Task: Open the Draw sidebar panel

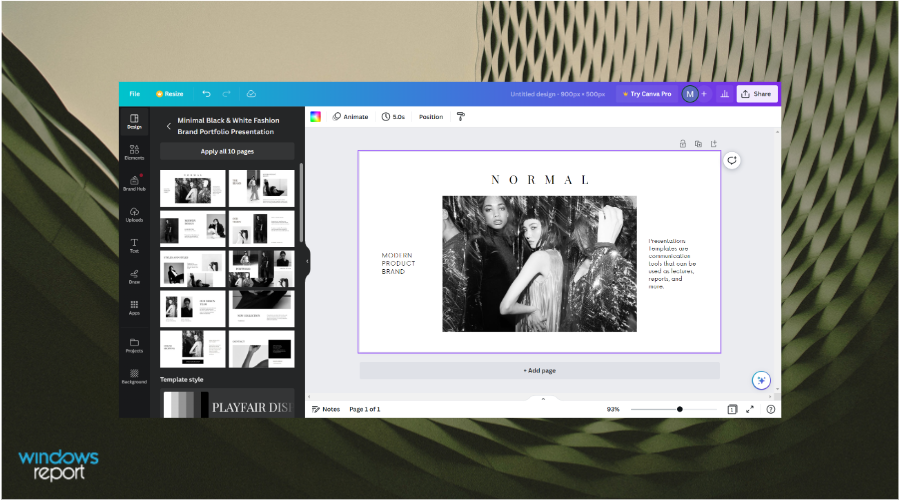Action: tap(134, 277)
